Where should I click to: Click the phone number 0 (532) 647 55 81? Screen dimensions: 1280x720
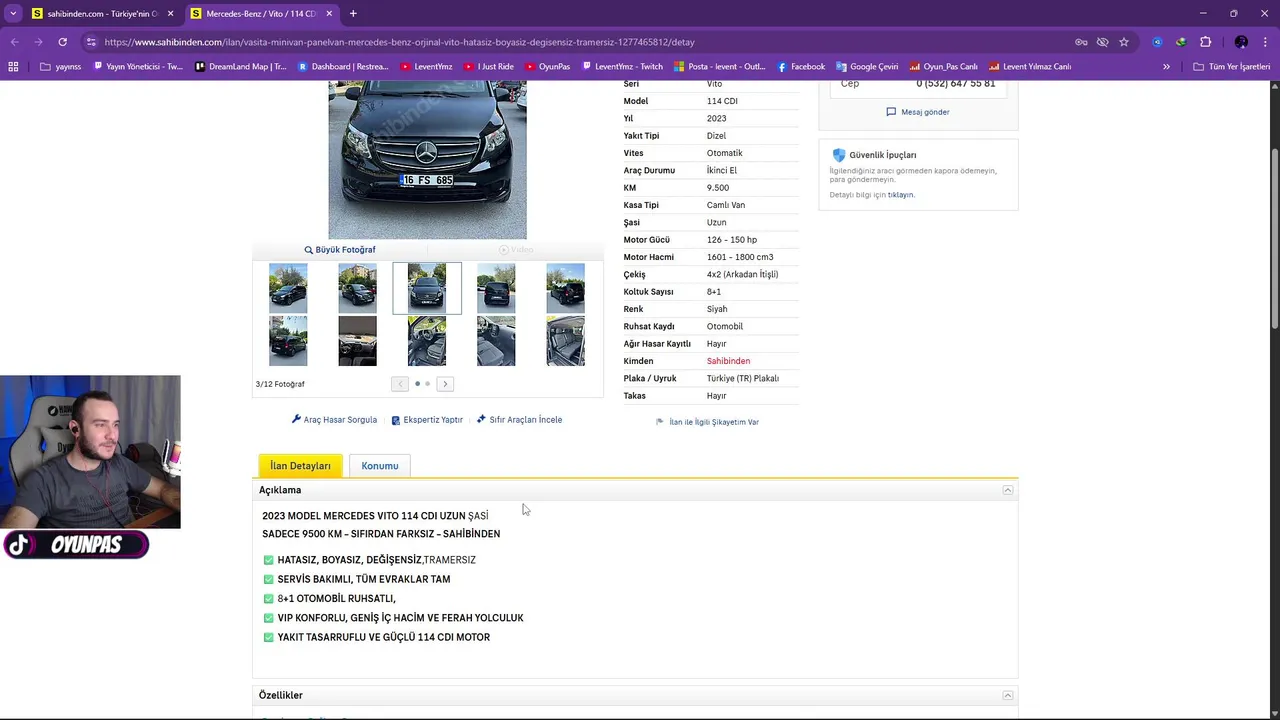point(955,84)
